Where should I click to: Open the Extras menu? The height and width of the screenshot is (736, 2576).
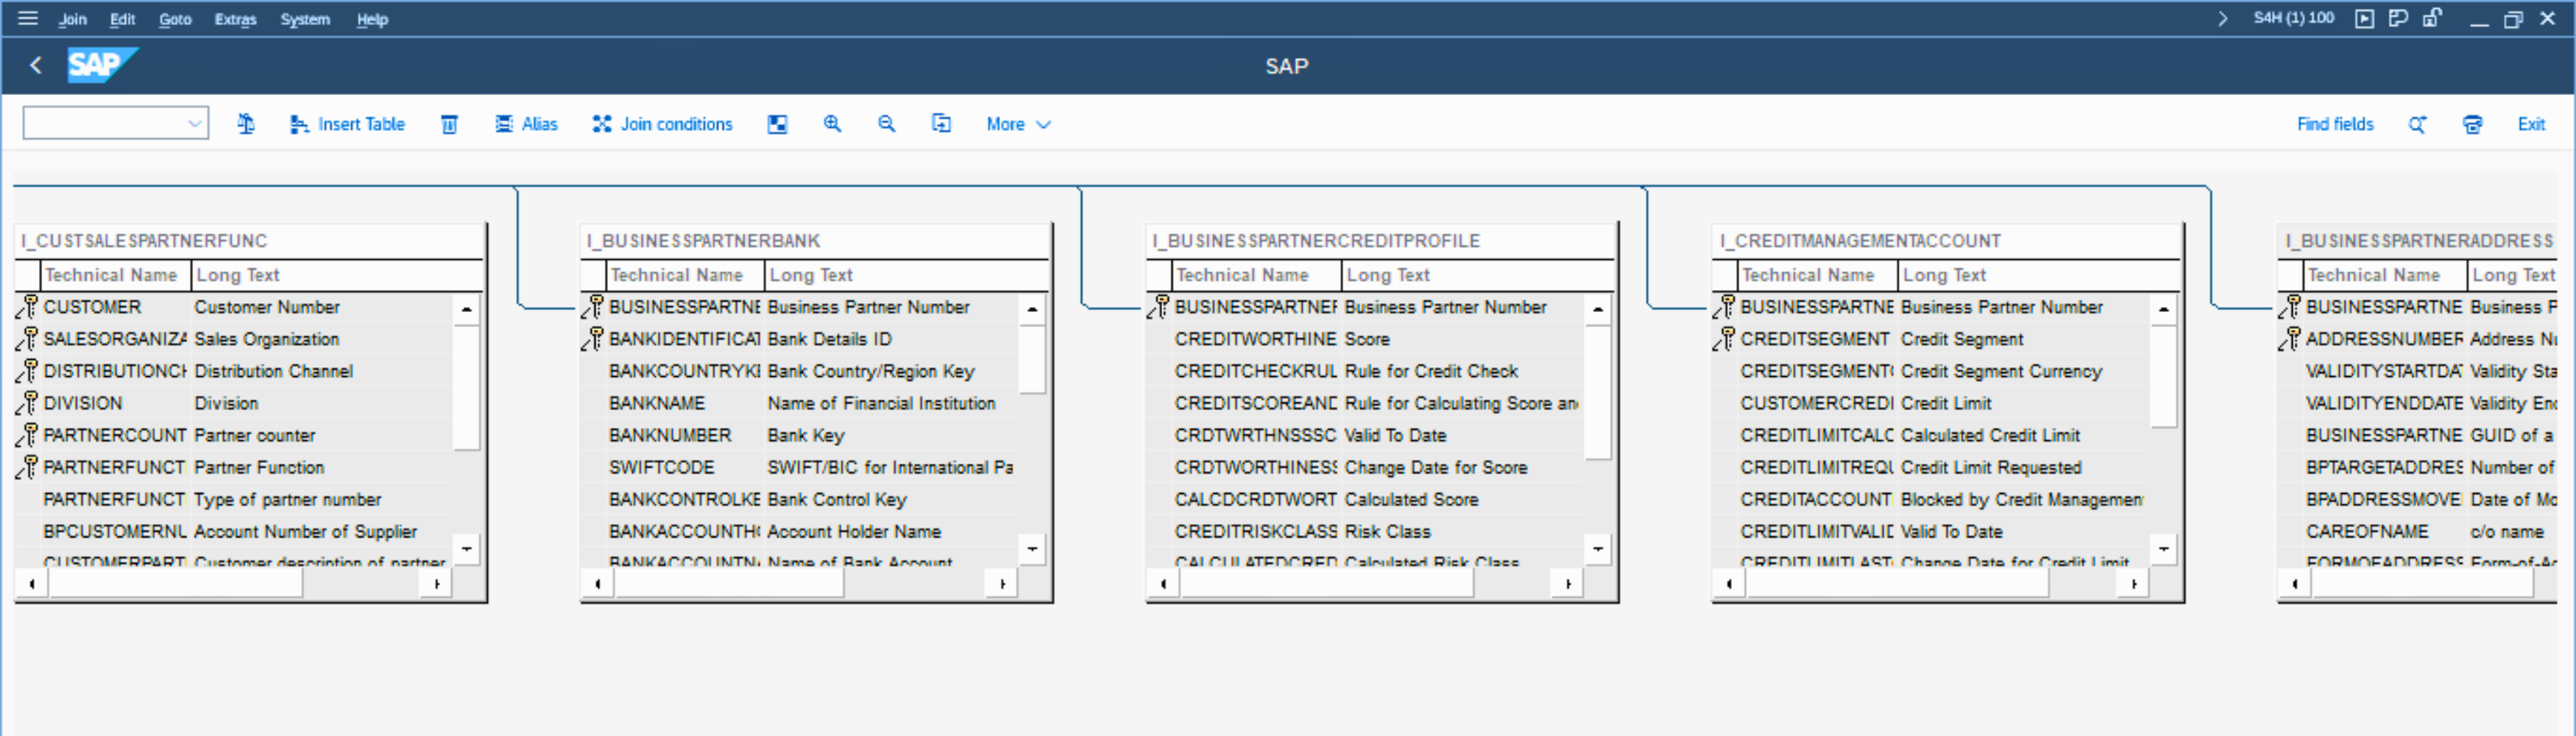[x=235, y=19]
